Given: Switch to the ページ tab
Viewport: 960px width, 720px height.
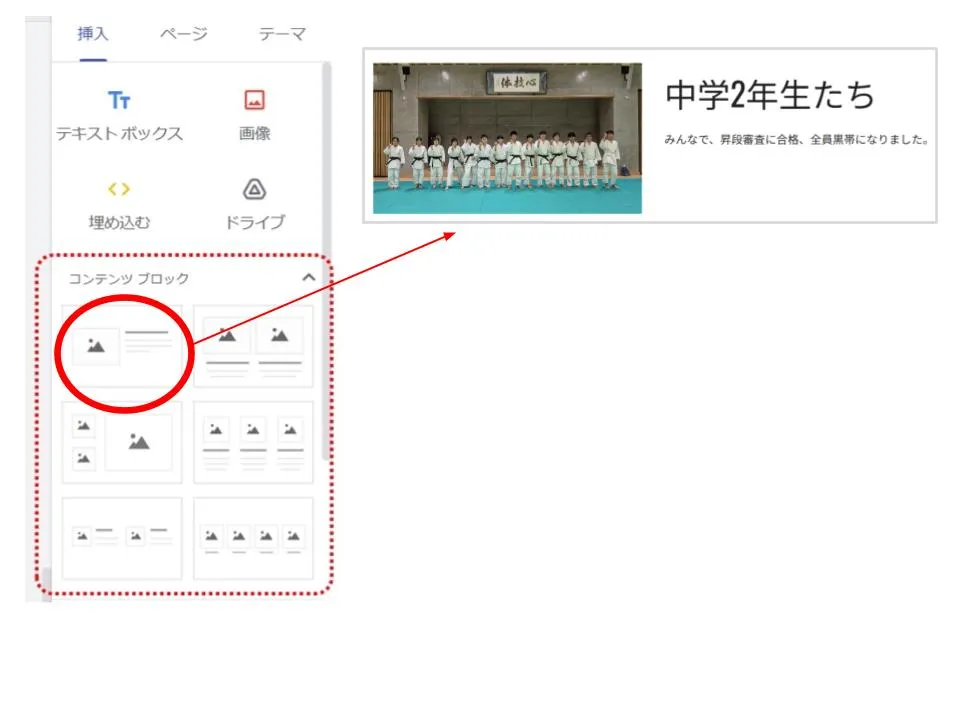Looking at the screenshot, I should tap(184, 34).
